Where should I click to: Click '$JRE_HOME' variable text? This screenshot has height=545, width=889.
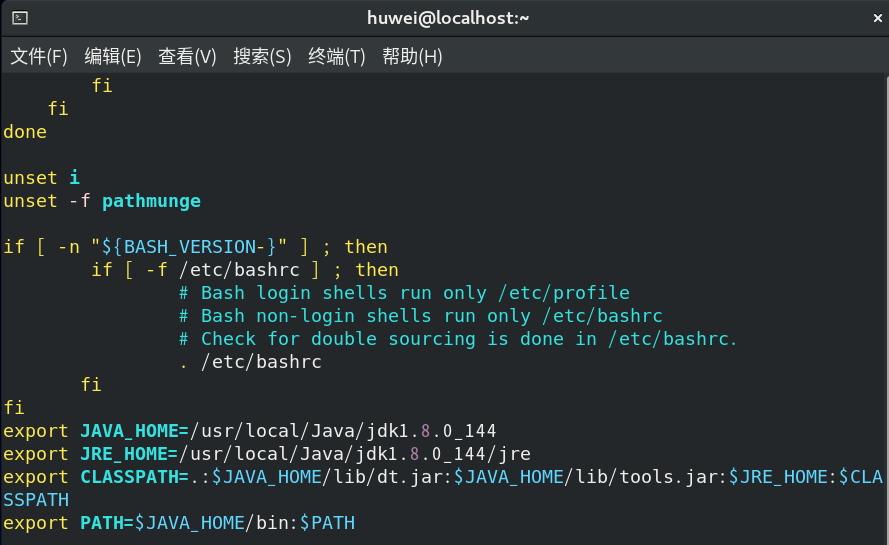[x=778, y=477]
